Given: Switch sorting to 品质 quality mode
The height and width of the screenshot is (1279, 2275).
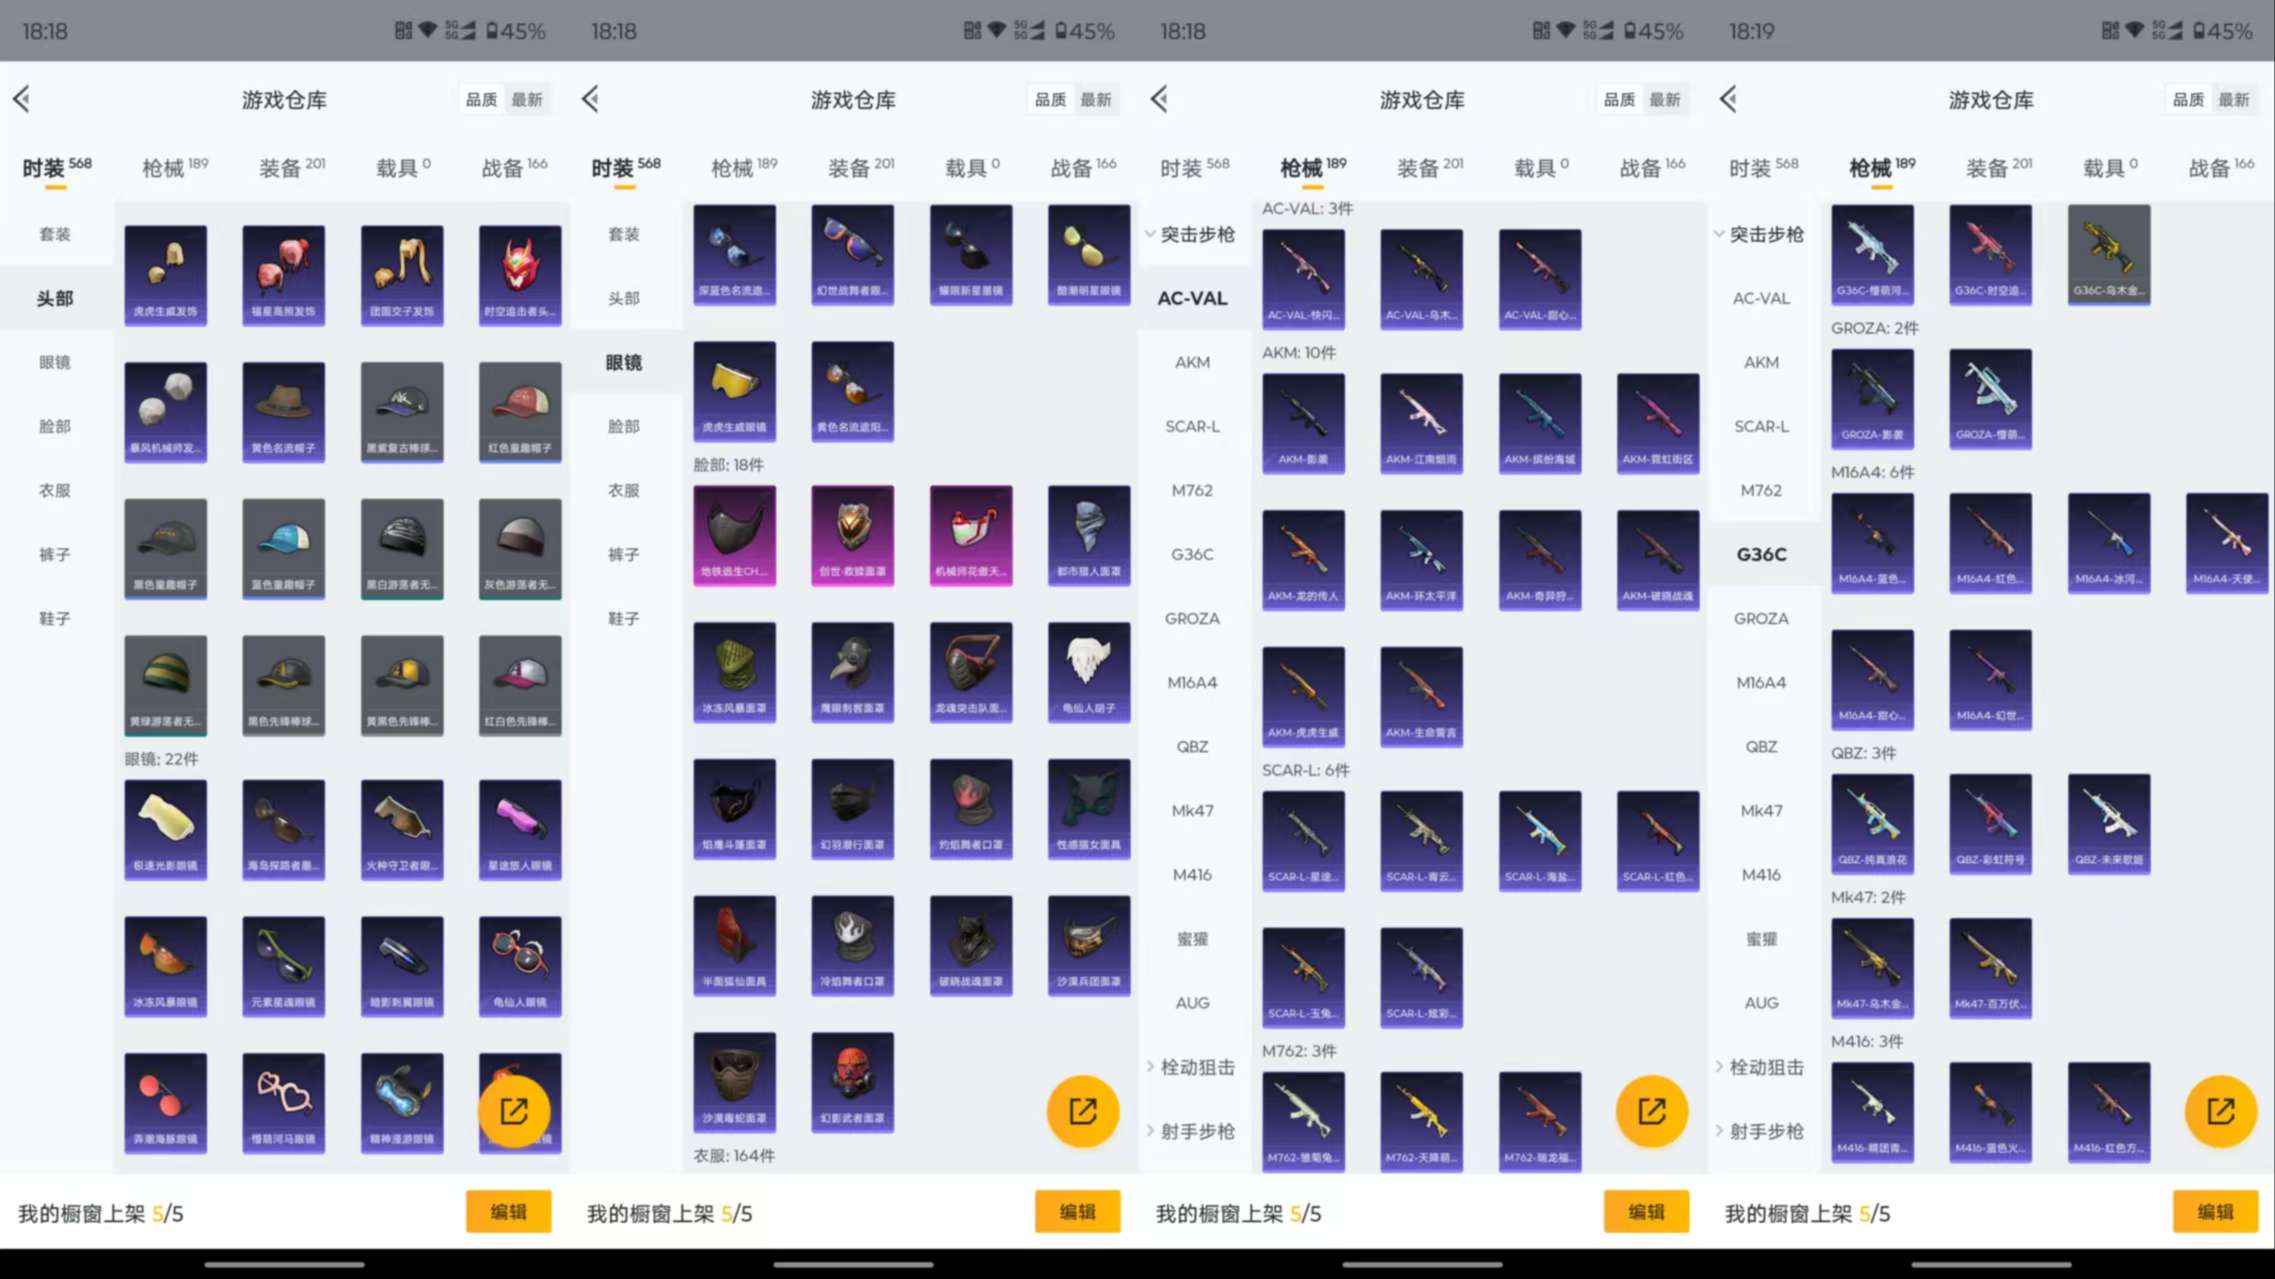Looking at the screenshot, I should [480, 99].
